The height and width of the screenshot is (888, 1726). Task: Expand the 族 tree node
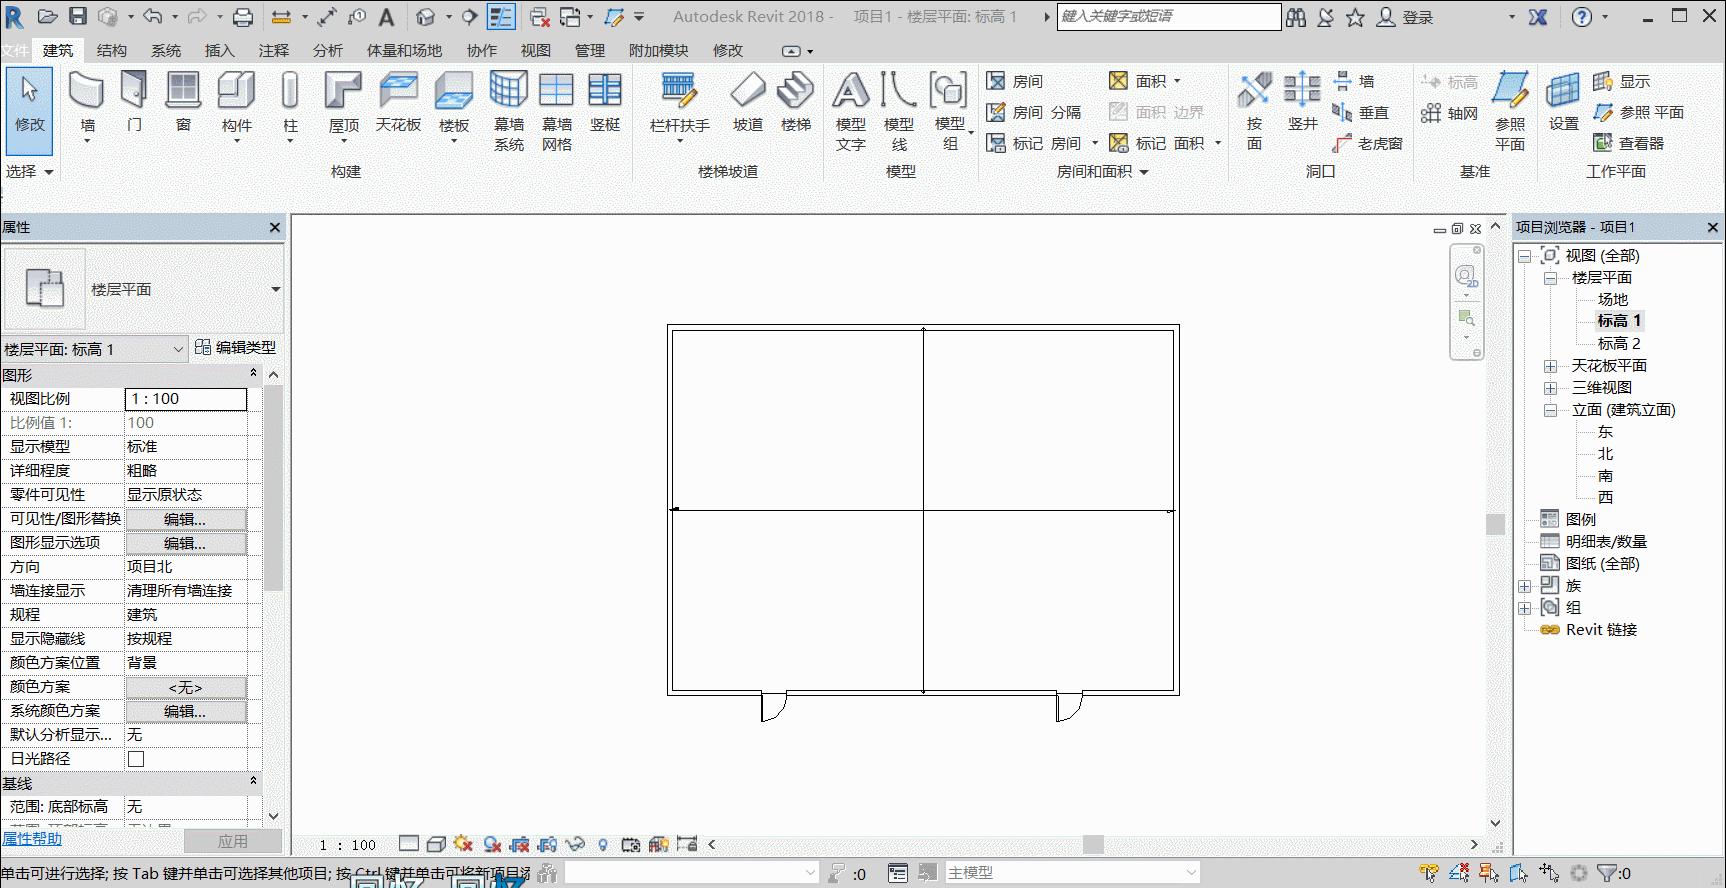pyautogui.click(x=1524, y=586)
